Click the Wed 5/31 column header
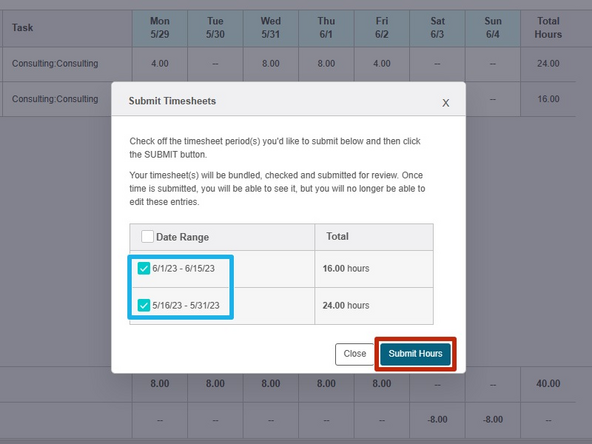 (x=271, y=28)
